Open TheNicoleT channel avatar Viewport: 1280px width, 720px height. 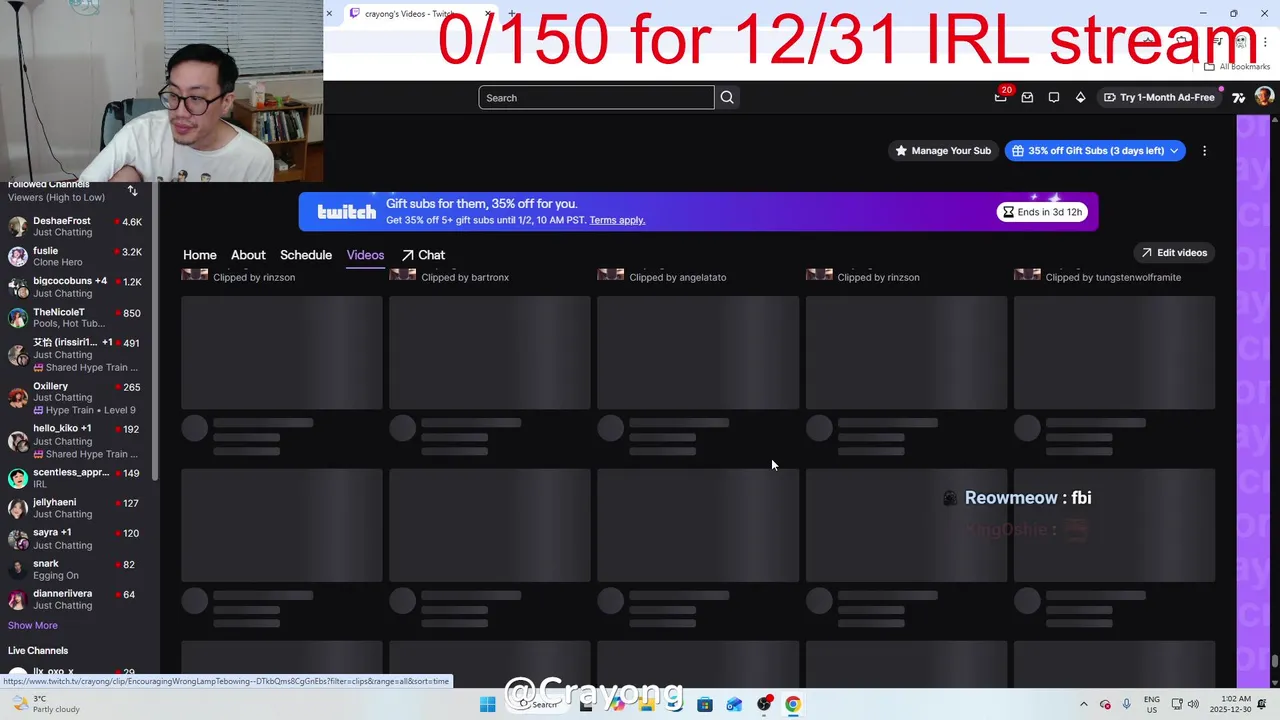[x=18, y=317]
